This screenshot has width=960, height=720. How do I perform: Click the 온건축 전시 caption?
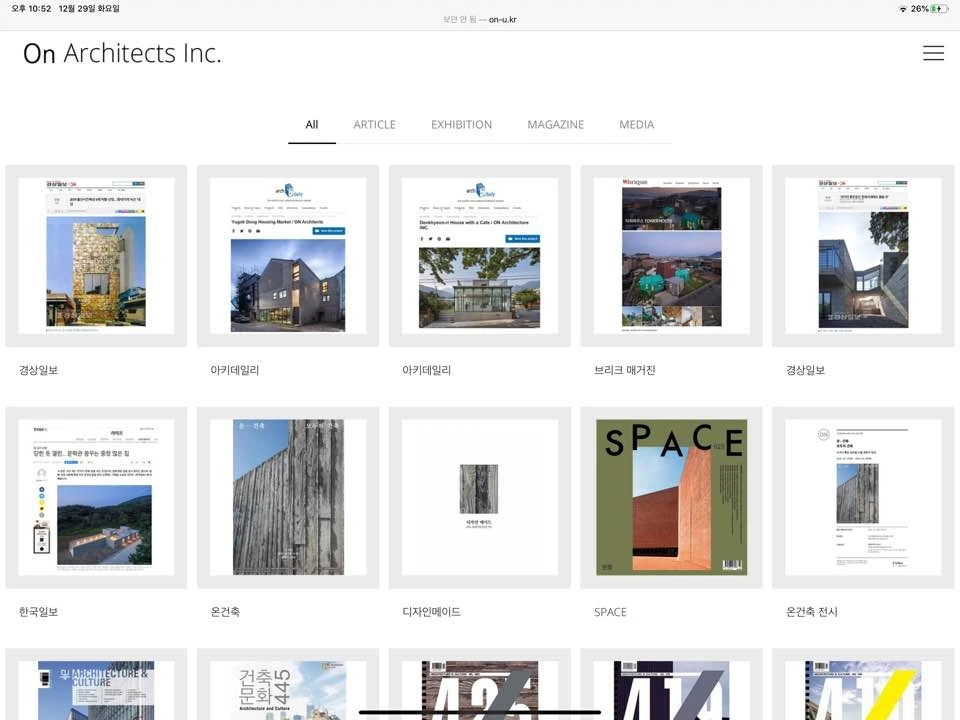pos(811,612)
